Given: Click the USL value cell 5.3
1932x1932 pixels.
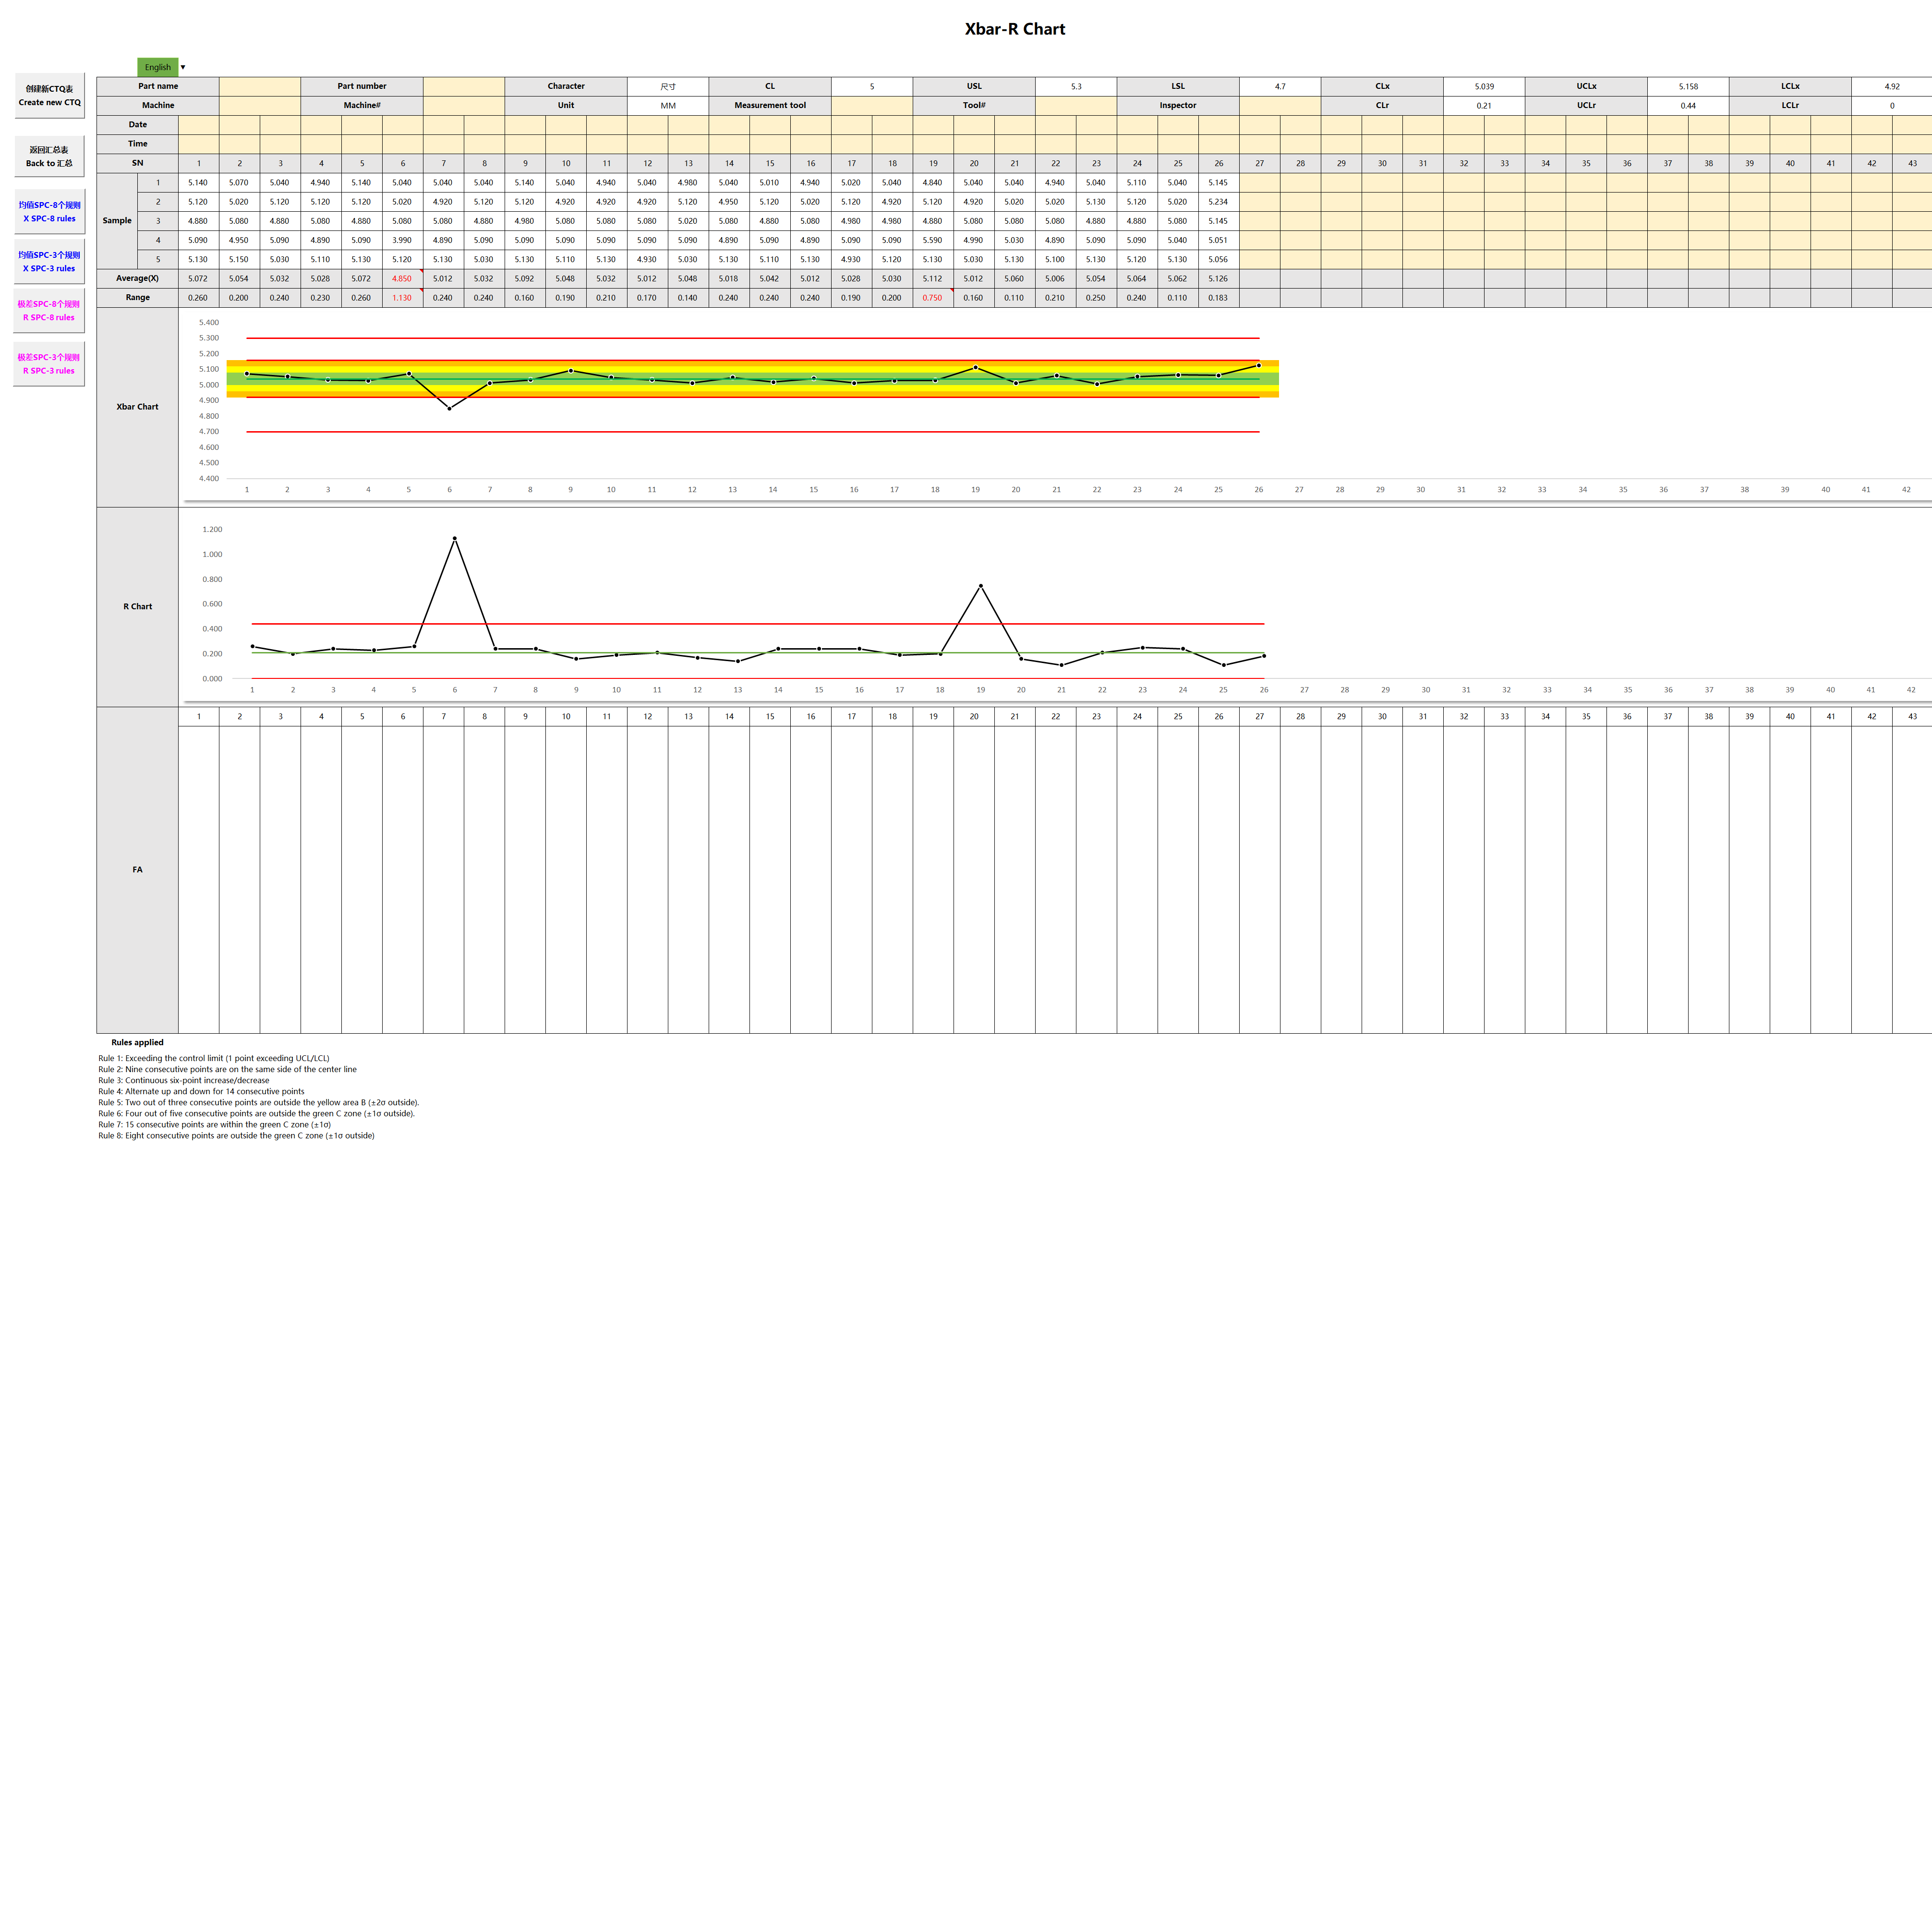Looking at the screenshot, I should click(1076, 86).
